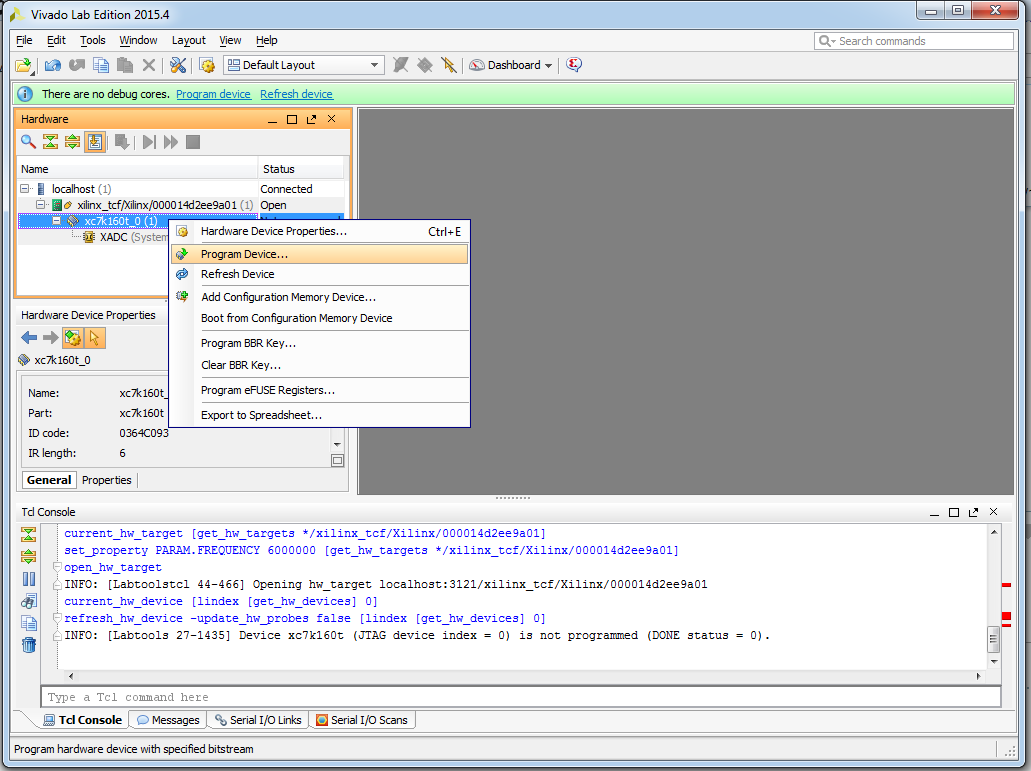Collapse the xilinx_tcf target tree node

(x=40, y=204)
